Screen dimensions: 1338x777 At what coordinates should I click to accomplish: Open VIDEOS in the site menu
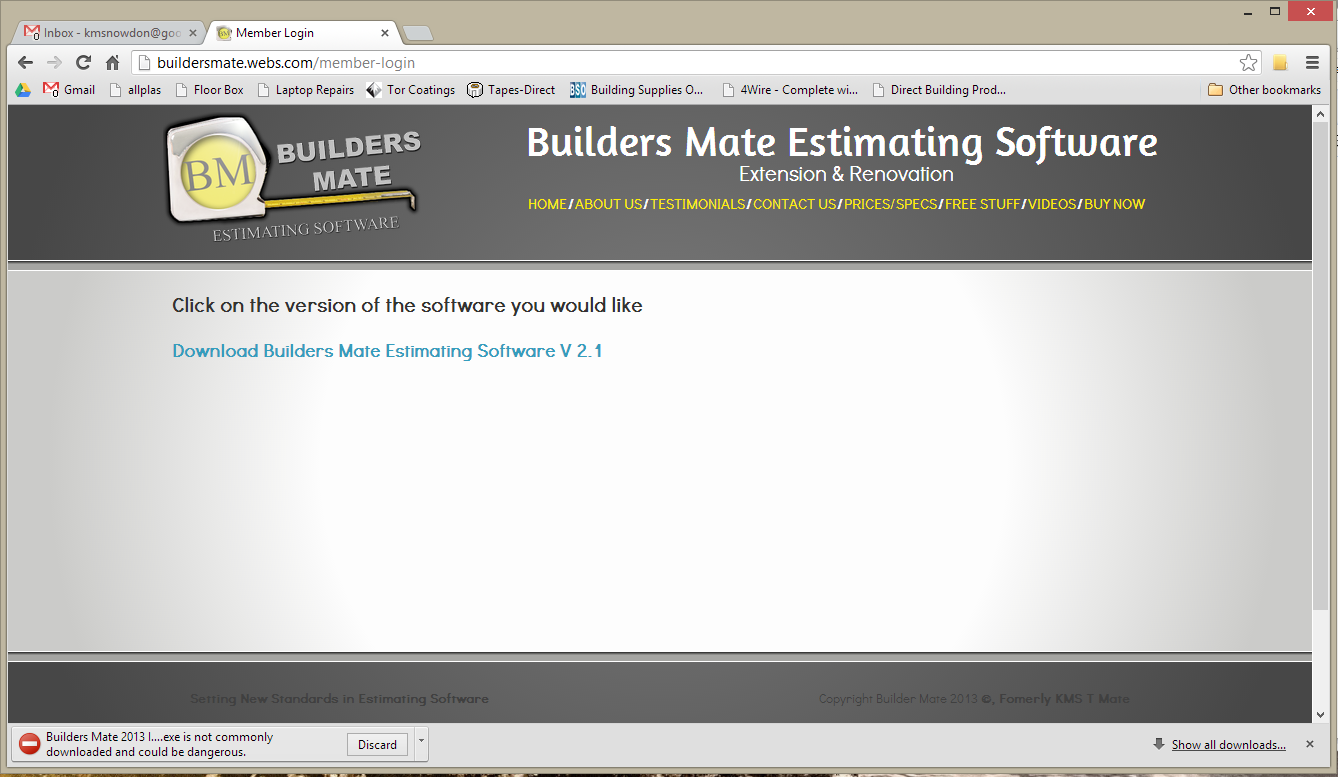[x=1052, y=204]
